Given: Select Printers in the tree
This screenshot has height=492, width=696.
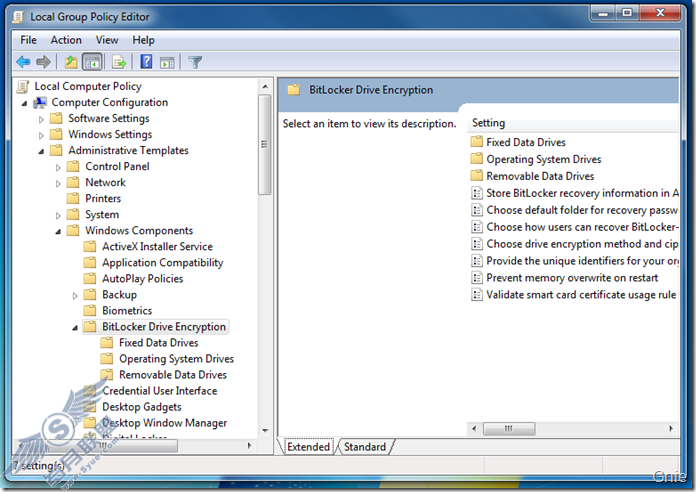Looking at the screenshot, I should [103, 198].
